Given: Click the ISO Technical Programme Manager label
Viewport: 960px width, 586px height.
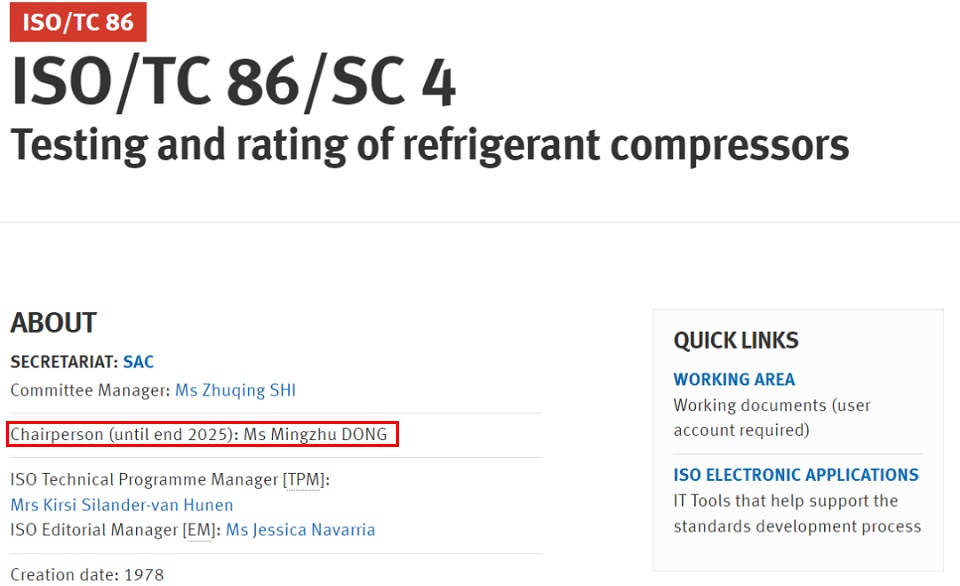Looking at the screenshot, I should click(x=170, y=479).
